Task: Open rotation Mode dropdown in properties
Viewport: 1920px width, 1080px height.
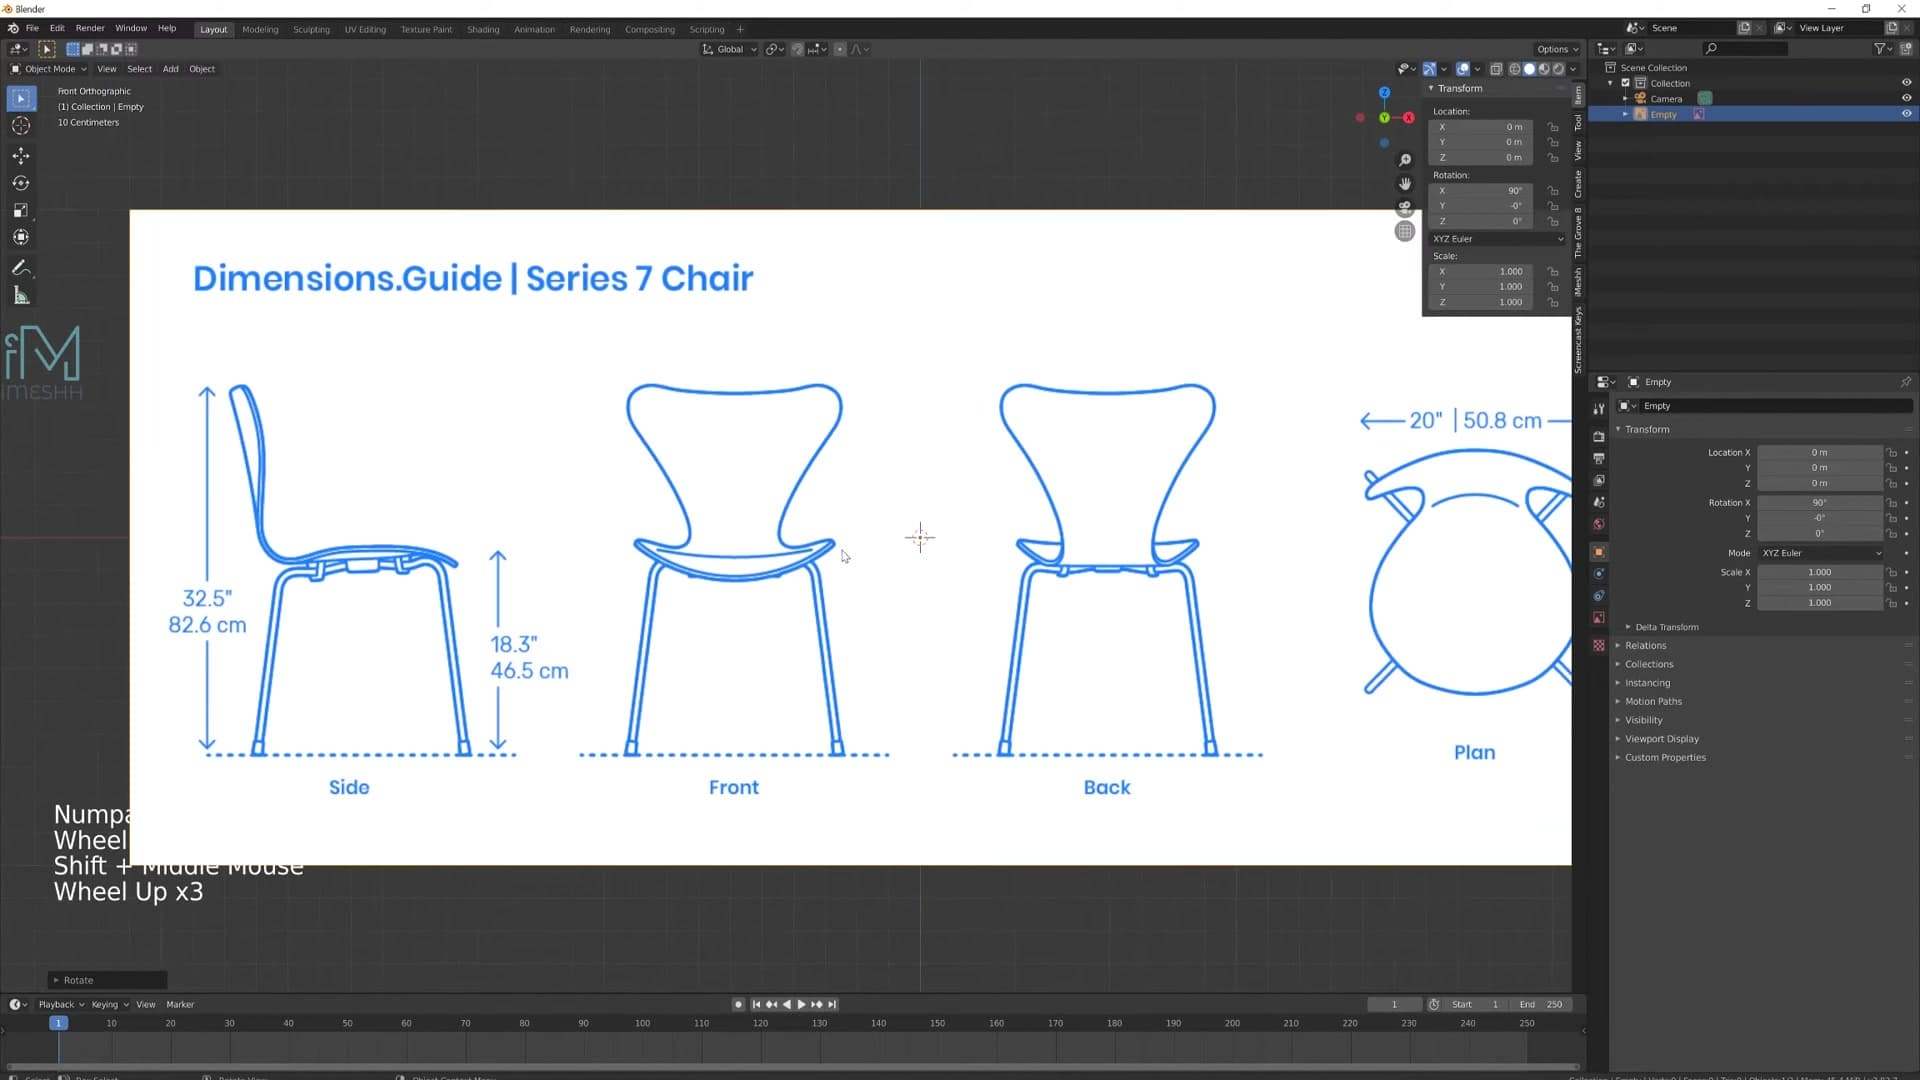Action: (x=1821, y=553)
